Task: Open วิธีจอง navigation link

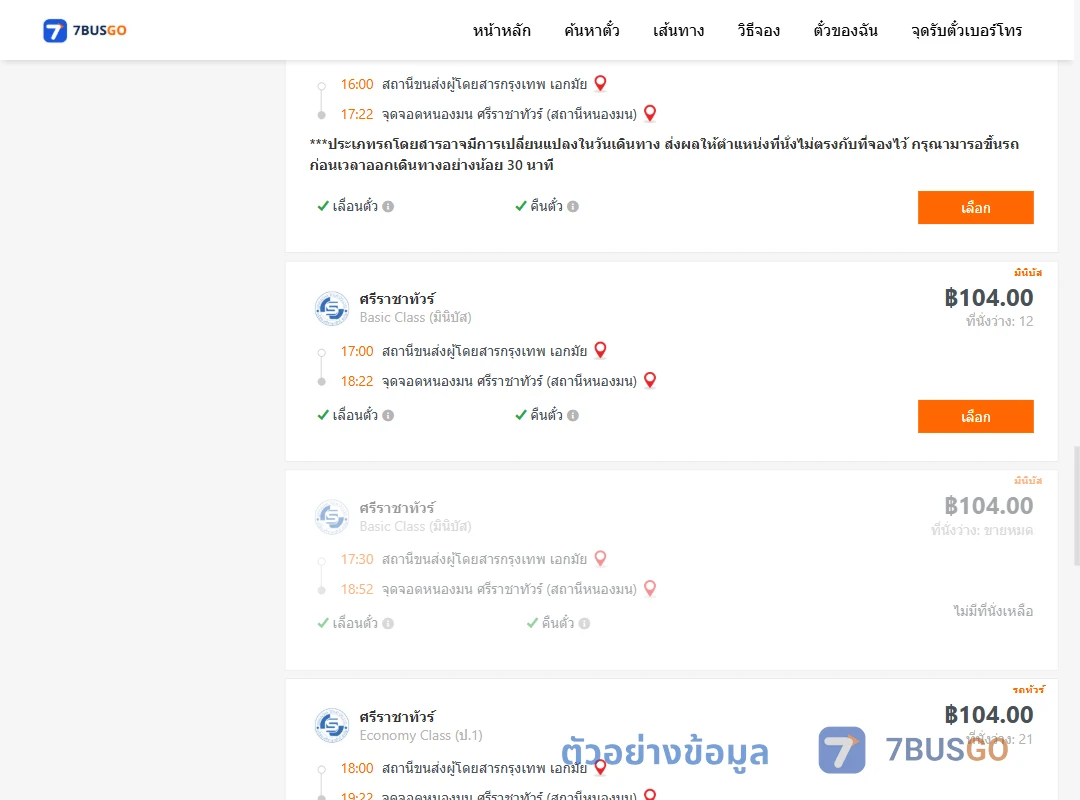Action: point(758,30)
